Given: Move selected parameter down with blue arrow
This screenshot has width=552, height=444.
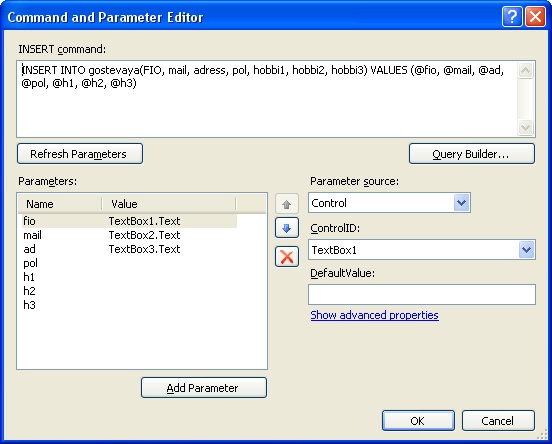Looking at the screenshot, I should click(287, 228).
